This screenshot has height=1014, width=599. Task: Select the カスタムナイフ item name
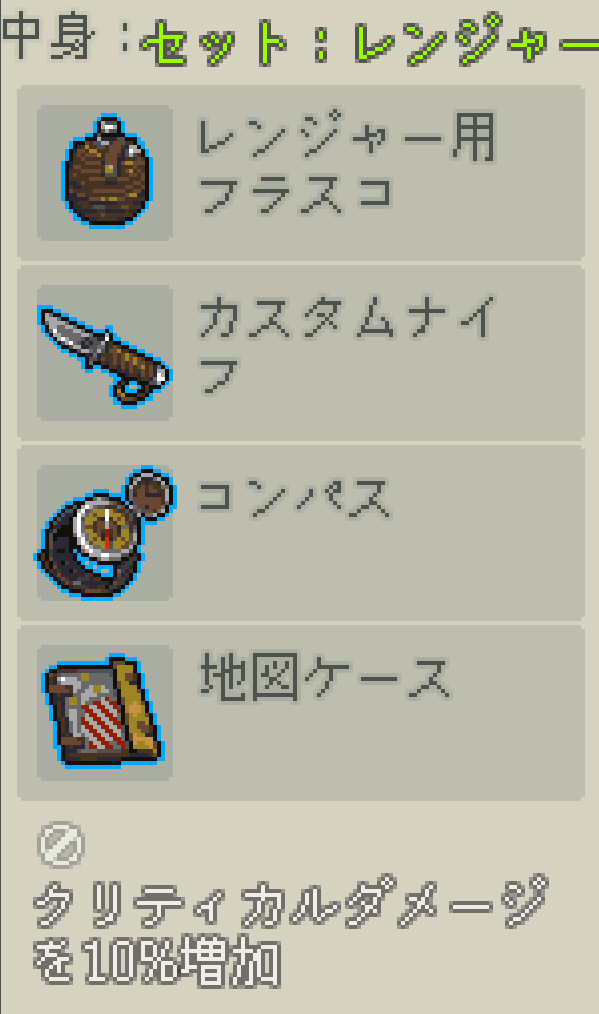[347, 344]
